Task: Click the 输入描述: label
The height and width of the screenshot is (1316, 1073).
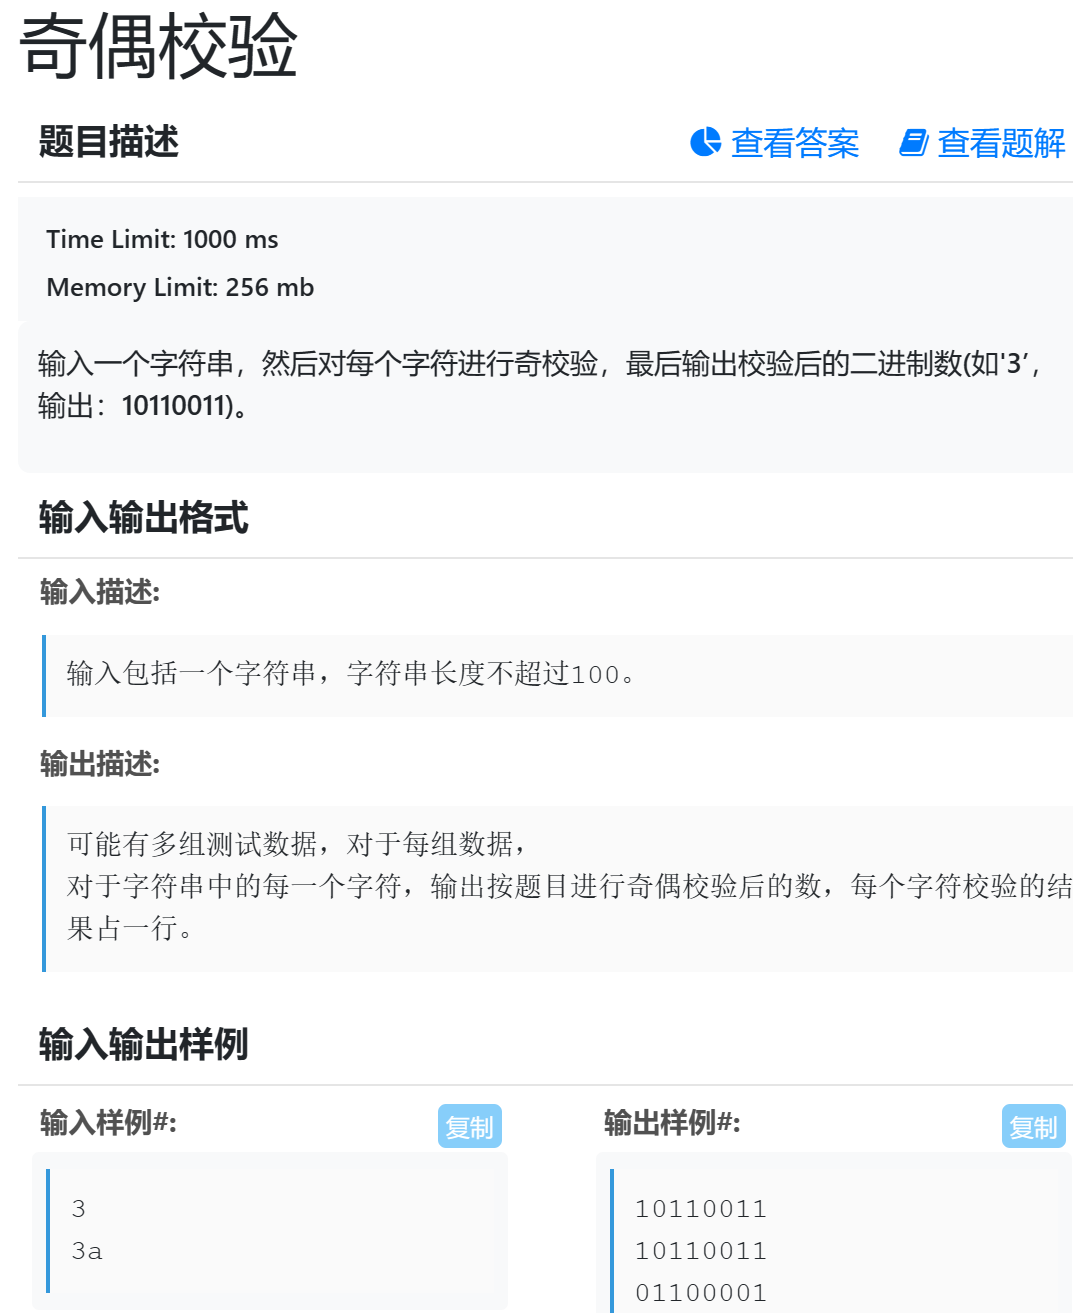Action: pyautogui.click(x=99, y=592)
